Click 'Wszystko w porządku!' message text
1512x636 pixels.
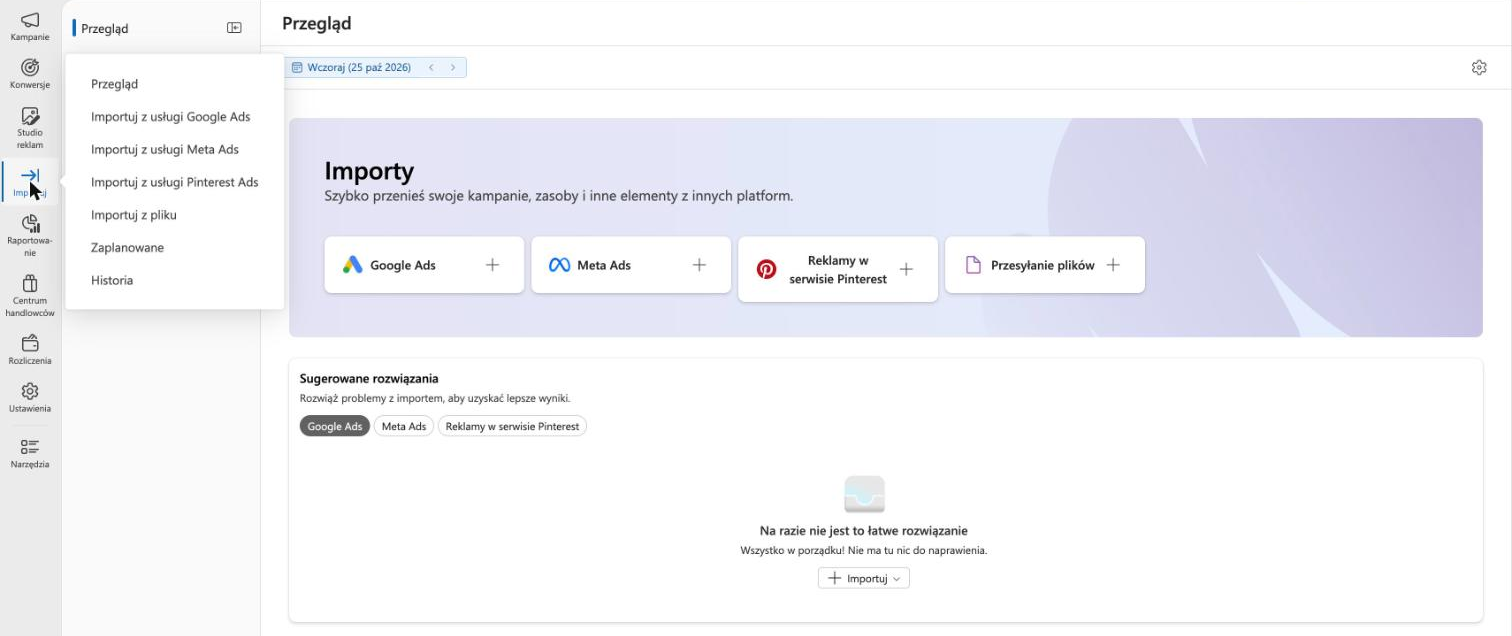pyautogui.click(x=864, y=550)
